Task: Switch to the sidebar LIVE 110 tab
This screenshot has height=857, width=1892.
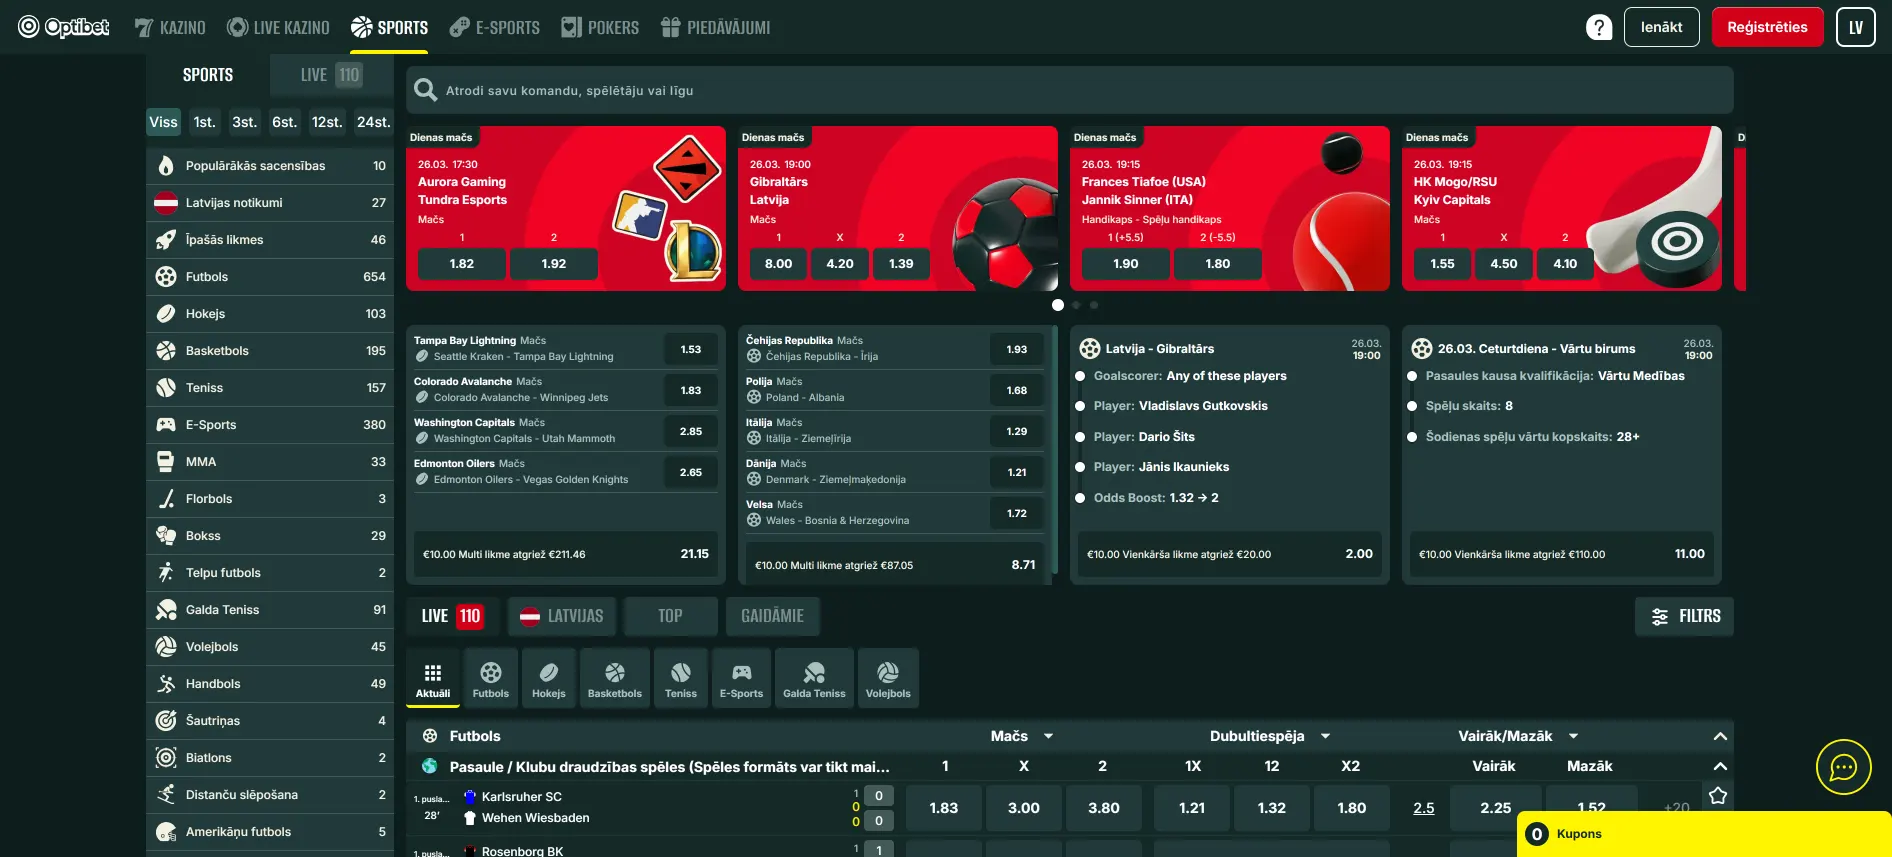Action: click(331, 75)
